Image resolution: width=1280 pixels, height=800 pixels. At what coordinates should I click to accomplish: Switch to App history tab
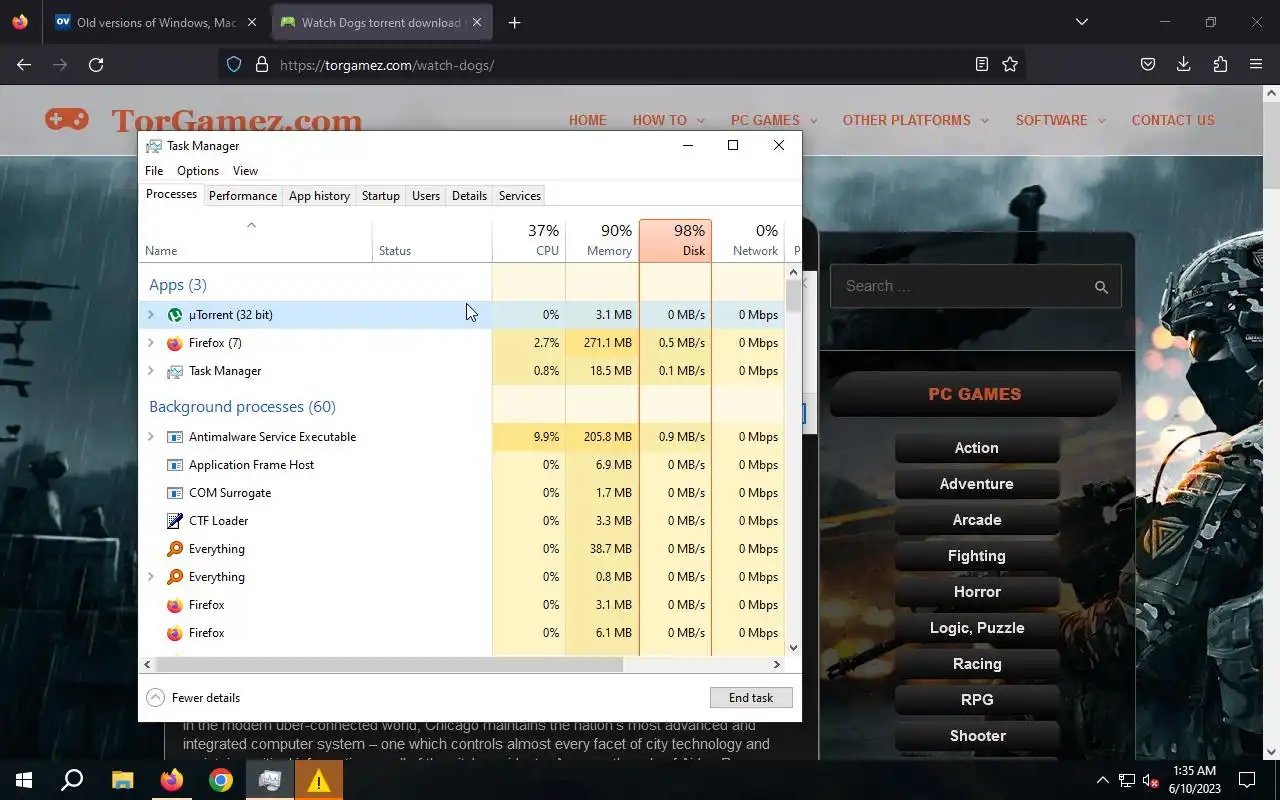319,196
